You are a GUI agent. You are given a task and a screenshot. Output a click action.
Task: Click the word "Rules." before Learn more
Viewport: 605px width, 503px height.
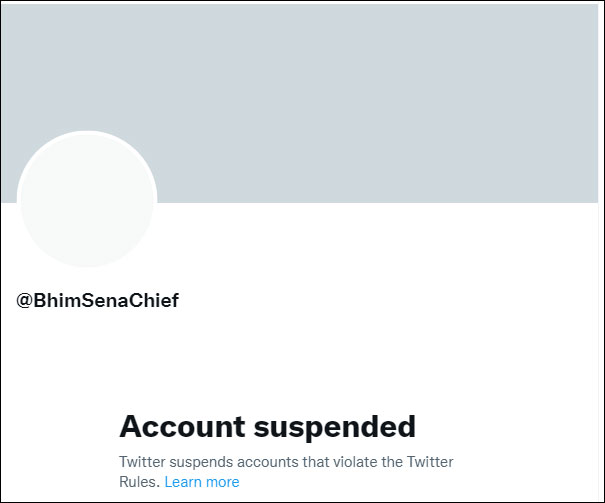[139, 482]
